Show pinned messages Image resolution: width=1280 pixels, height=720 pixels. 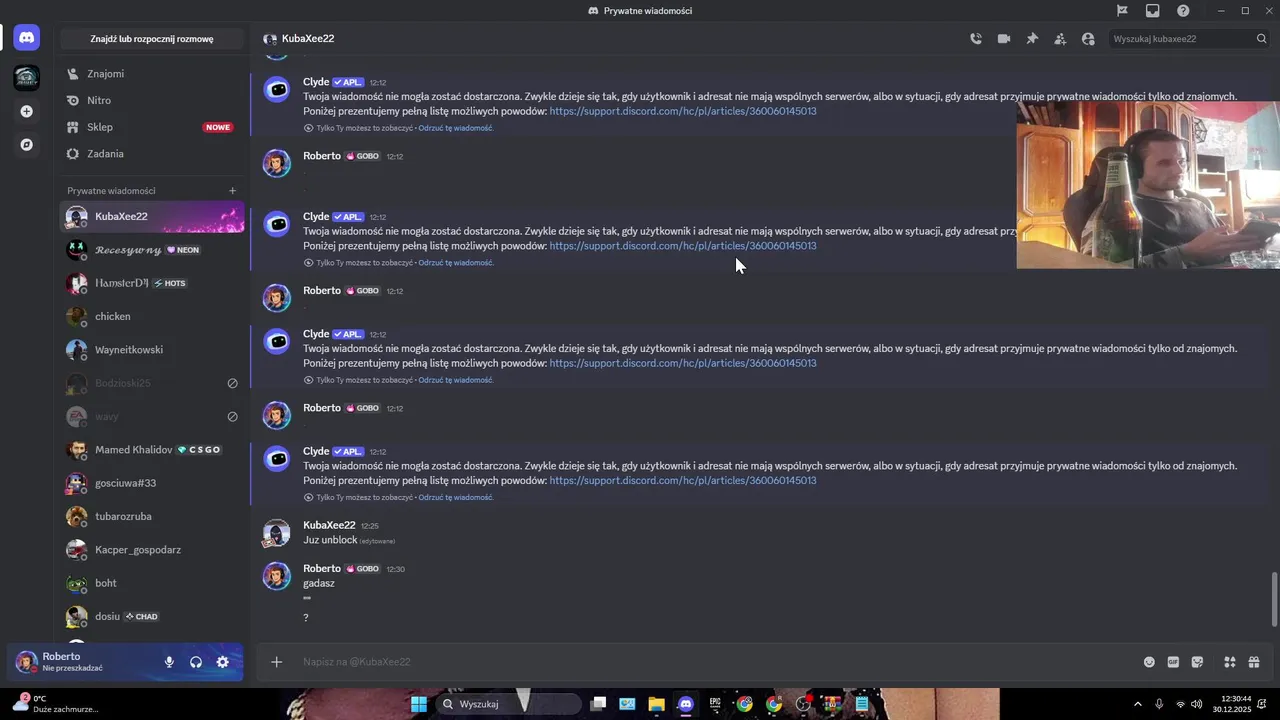click(1032, 39)
